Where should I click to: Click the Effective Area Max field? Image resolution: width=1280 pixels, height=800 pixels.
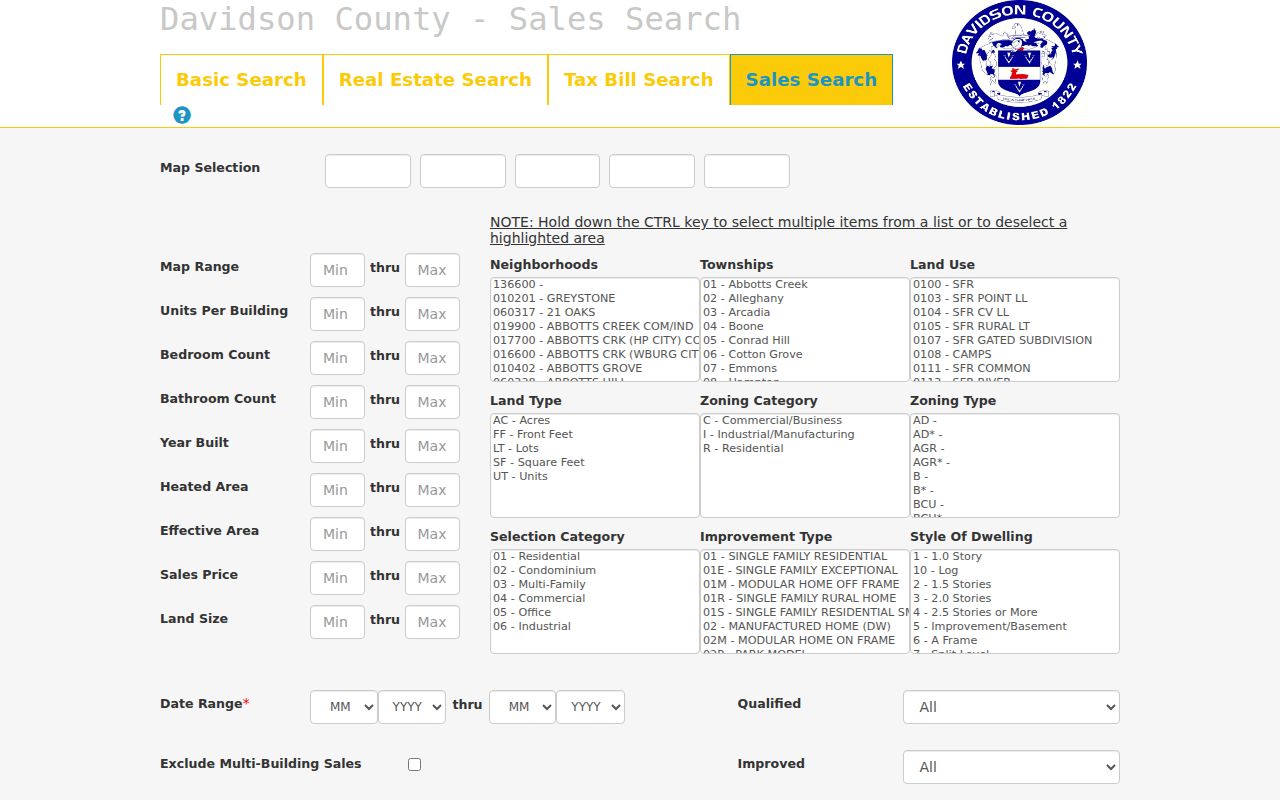coord(432,534)
